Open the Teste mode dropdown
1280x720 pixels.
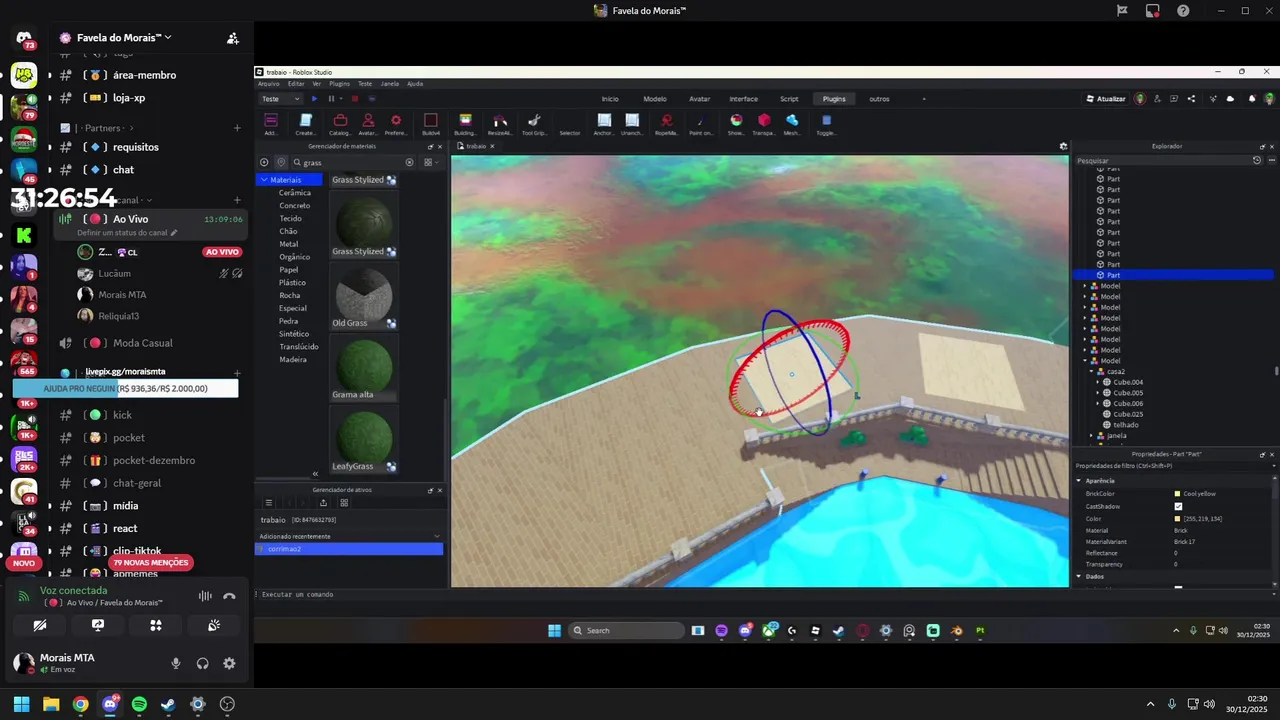tap(280, 99)
